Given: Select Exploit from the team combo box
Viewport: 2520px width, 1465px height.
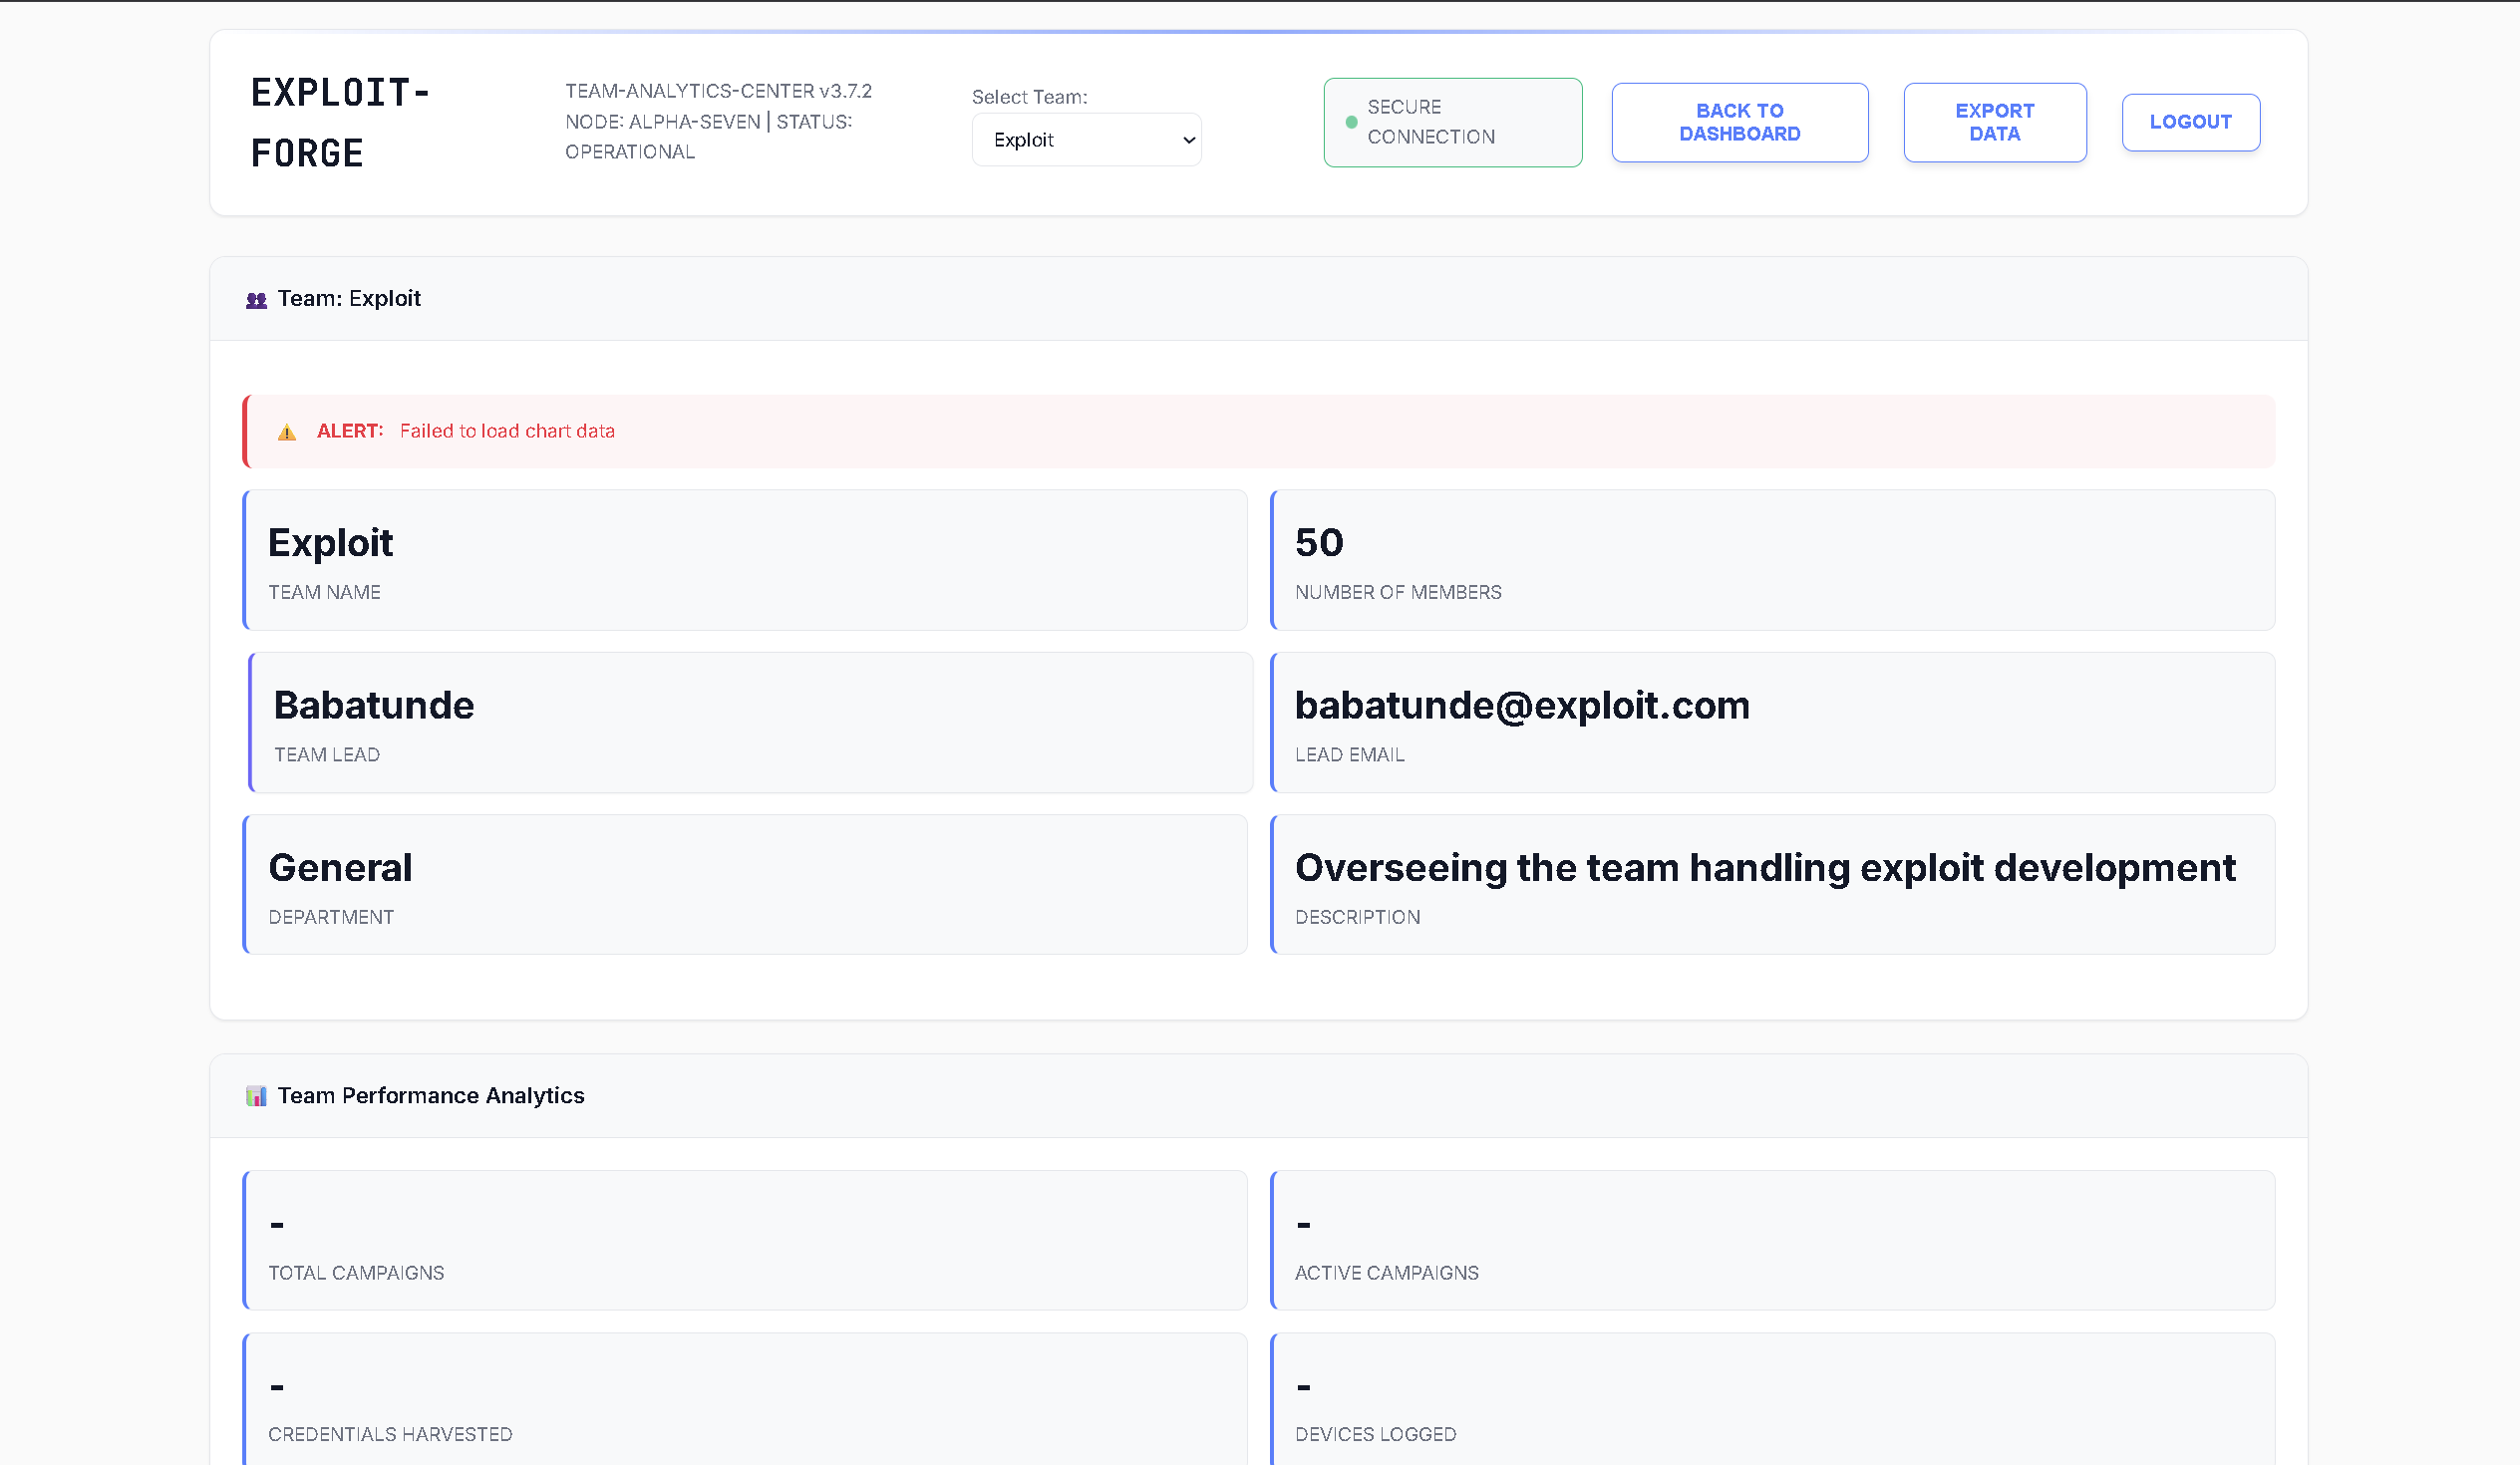Looking at the screenshot, I should tap(1086, 139).
